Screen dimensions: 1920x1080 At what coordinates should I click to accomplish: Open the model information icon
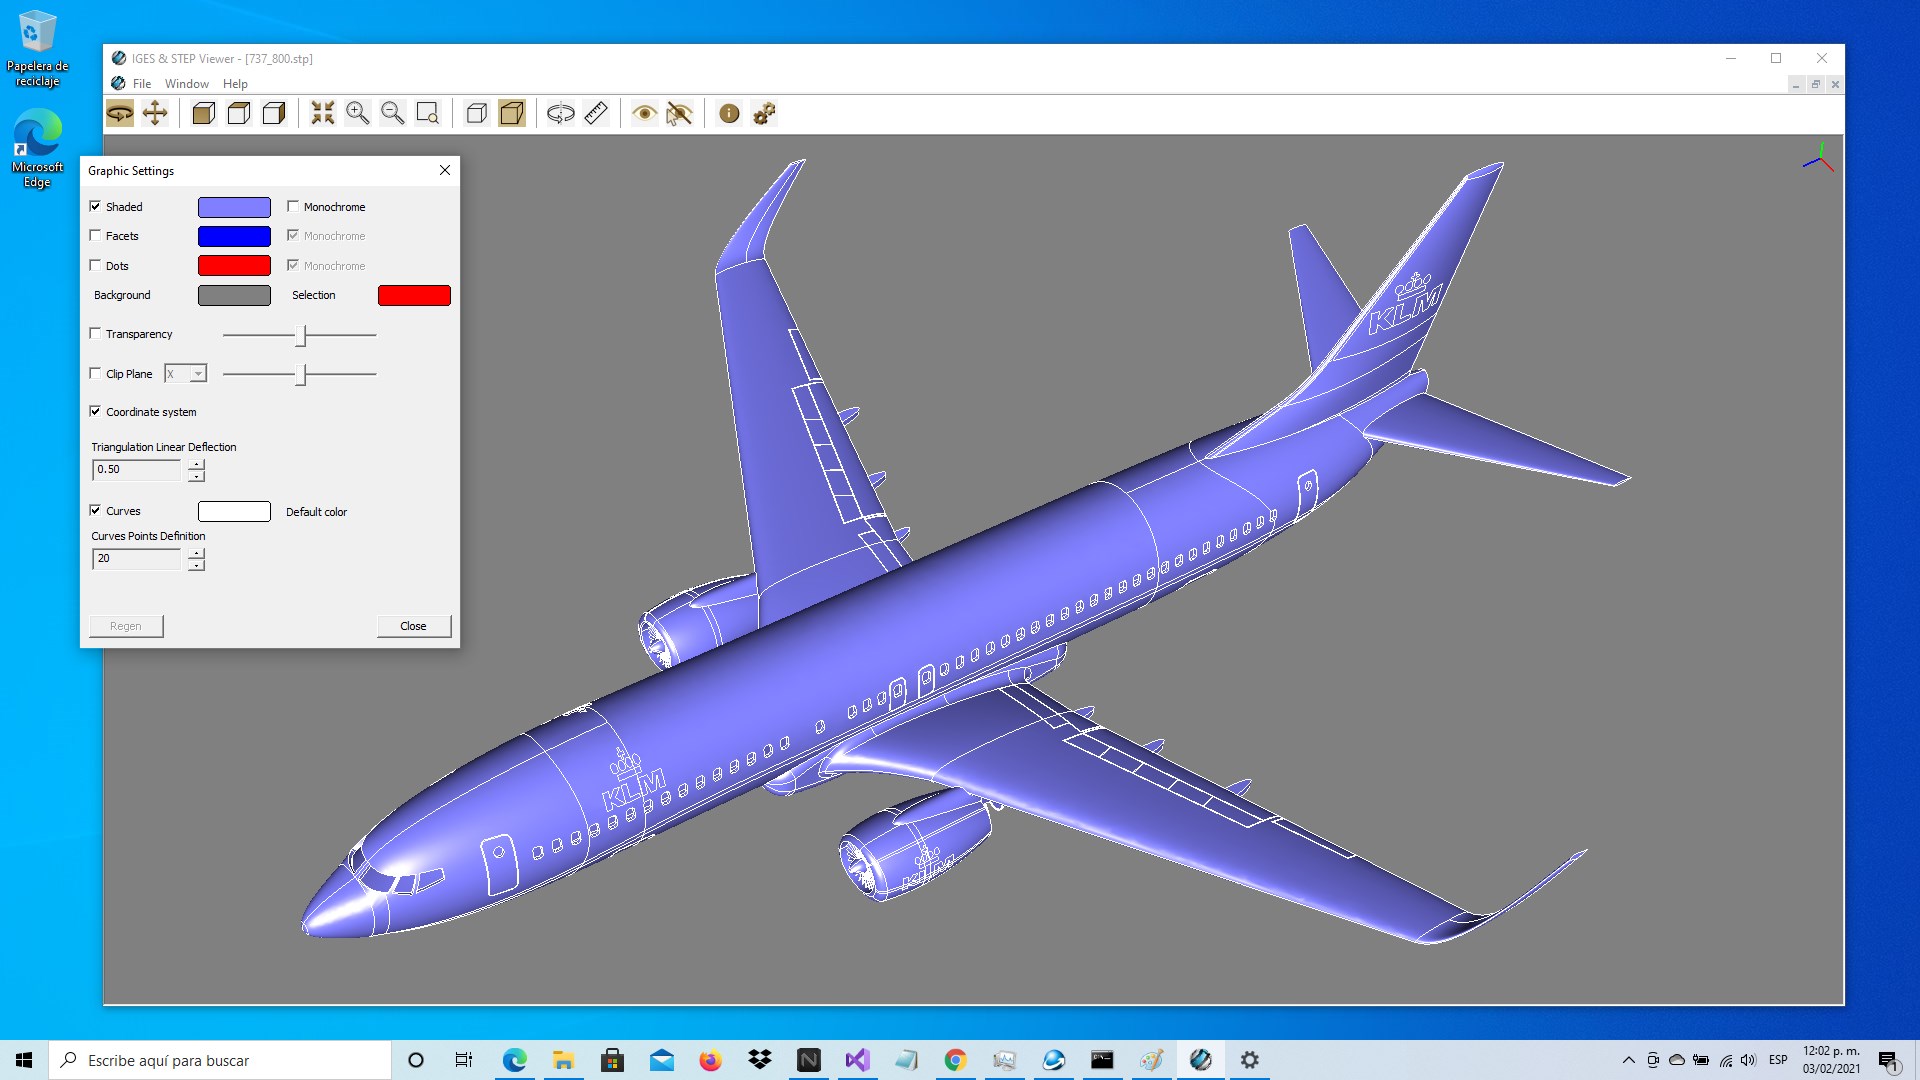coord(729,113)
